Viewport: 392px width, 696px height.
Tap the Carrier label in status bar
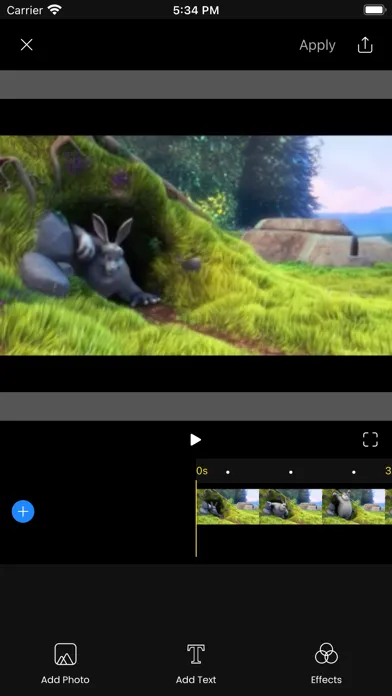click(25, 10)
